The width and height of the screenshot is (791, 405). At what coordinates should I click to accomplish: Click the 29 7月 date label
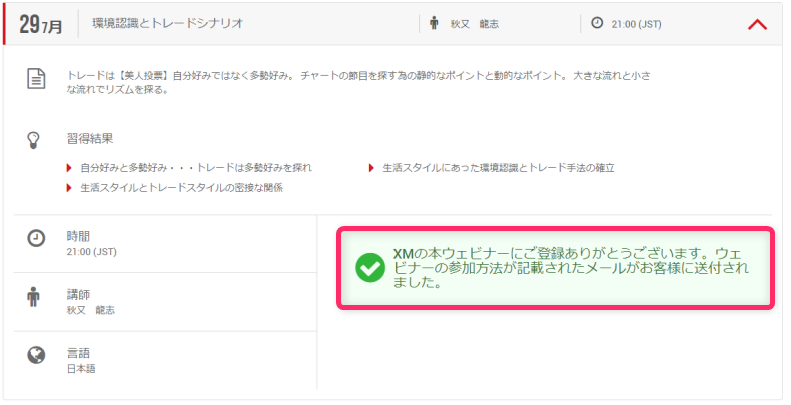click(x=41, y=24)
